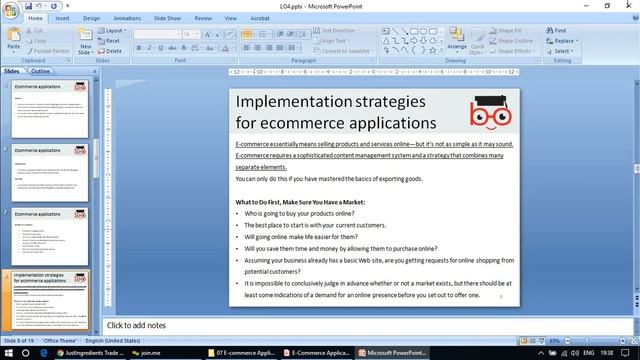The width and height of the screenshot is (640, 360).
Task: Align text left
Action: 247,48
